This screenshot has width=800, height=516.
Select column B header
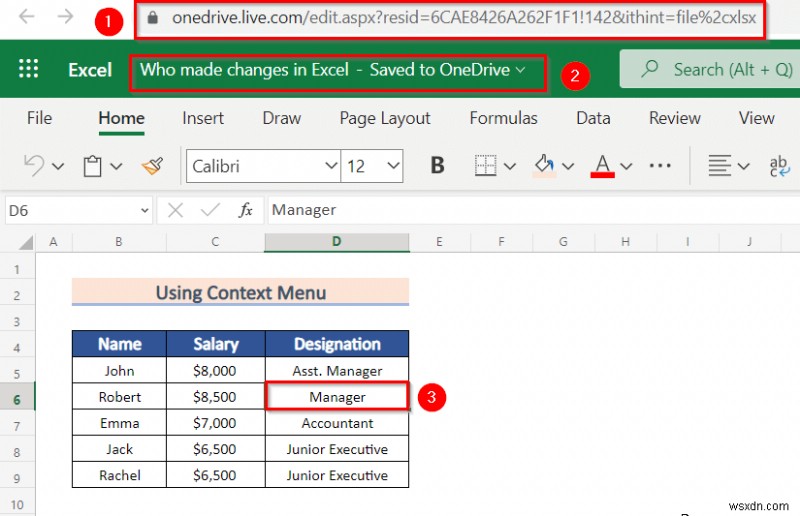click(x=119, y=242)
